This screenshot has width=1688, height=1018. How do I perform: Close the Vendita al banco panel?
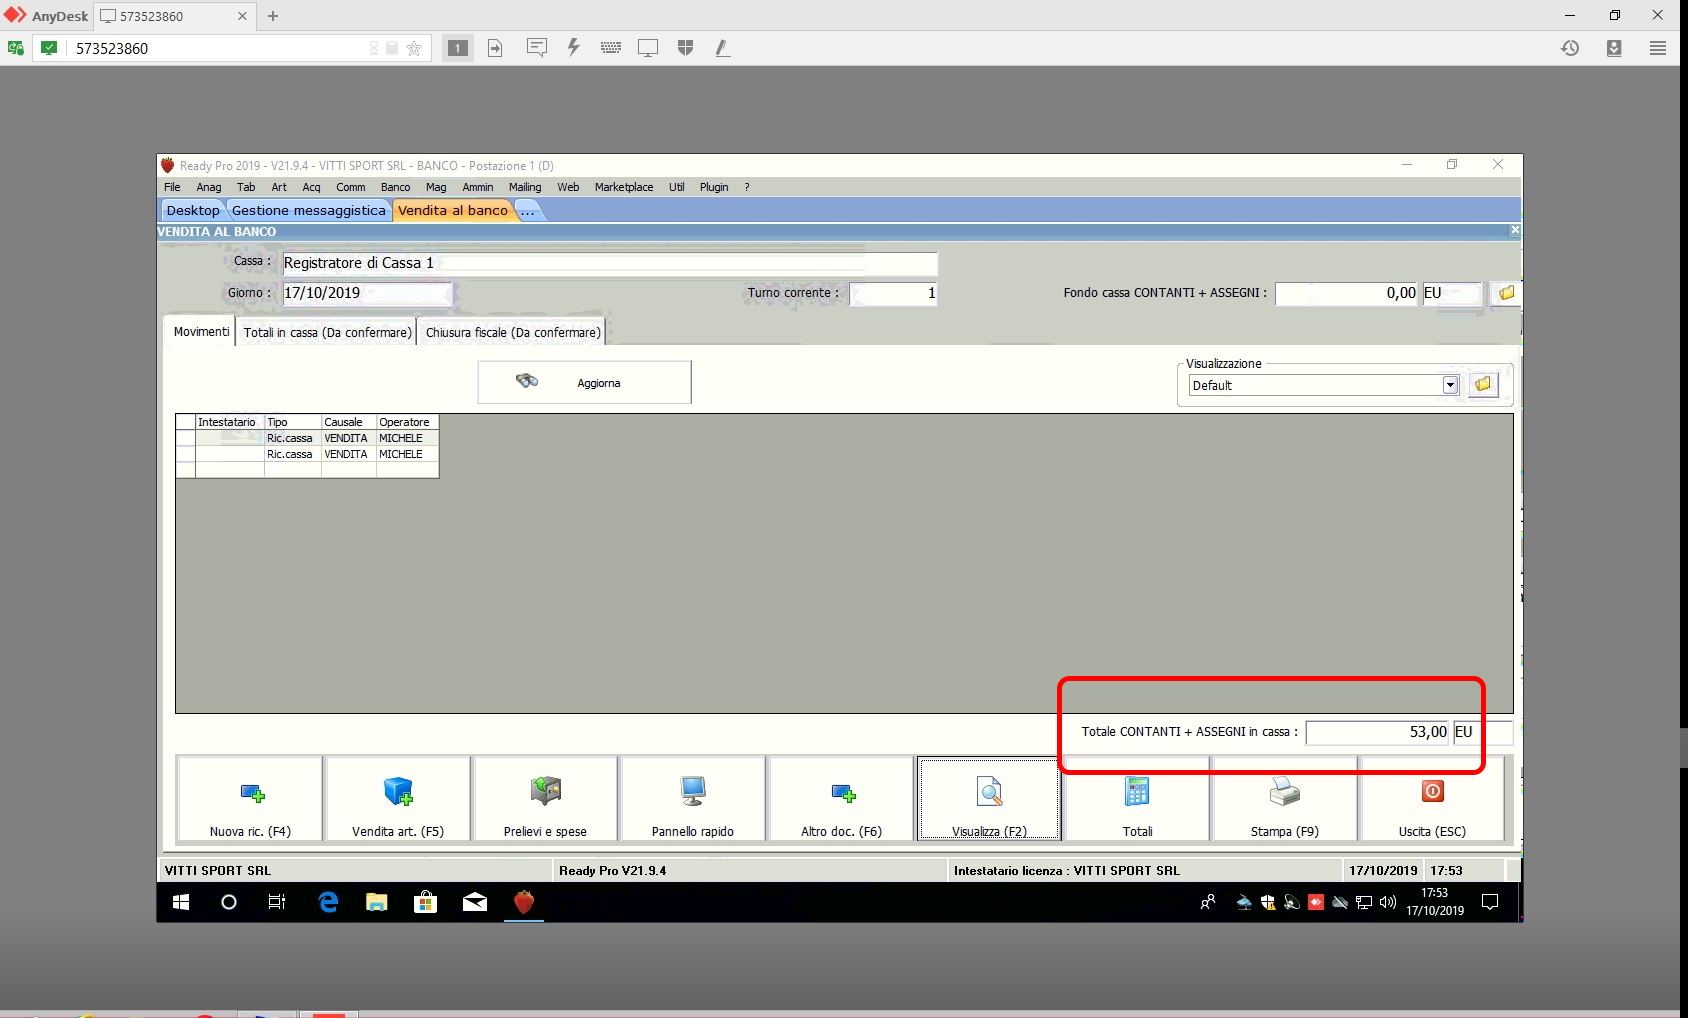(1515, 230)
